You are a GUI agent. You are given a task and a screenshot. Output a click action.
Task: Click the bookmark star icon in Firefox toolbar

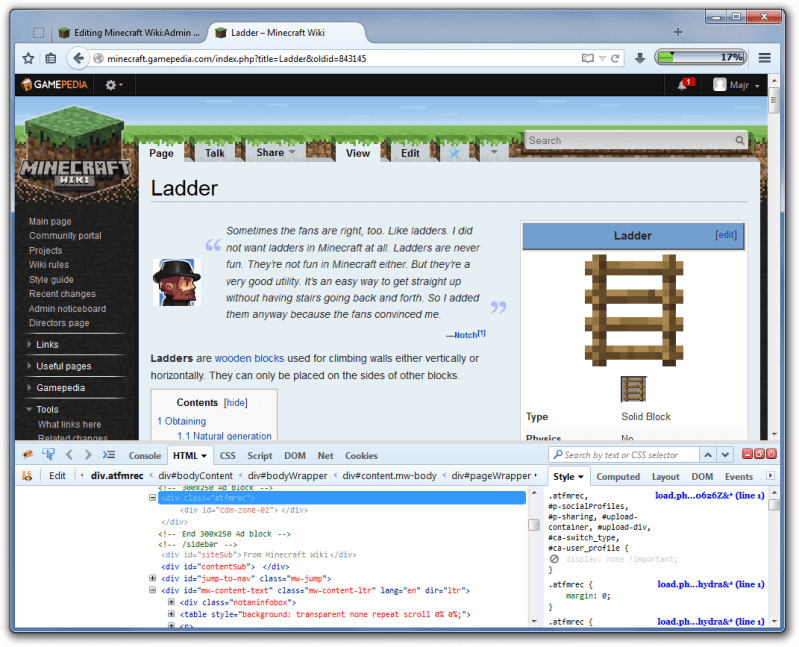(x=28, y=59)
